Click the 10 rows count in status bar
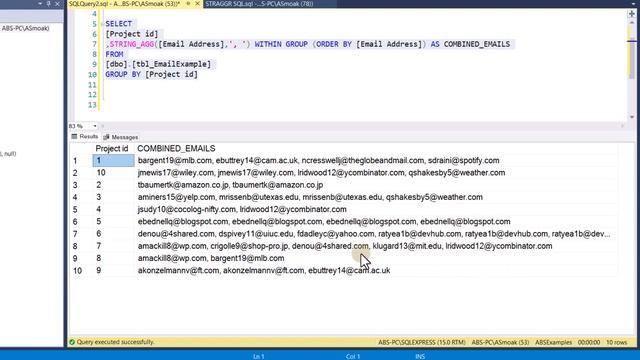 616,342
